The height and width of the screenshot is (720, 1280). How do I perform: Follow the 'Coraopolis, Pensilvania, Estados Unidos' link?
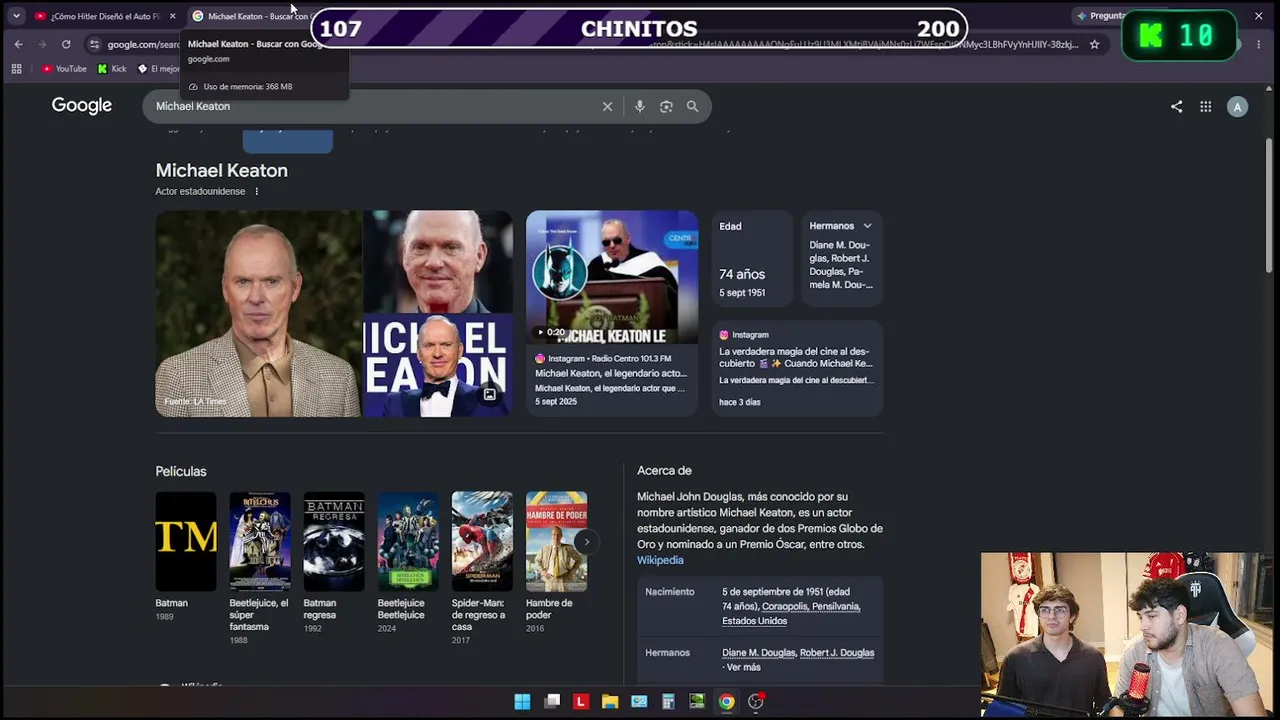tap(791, 613)
